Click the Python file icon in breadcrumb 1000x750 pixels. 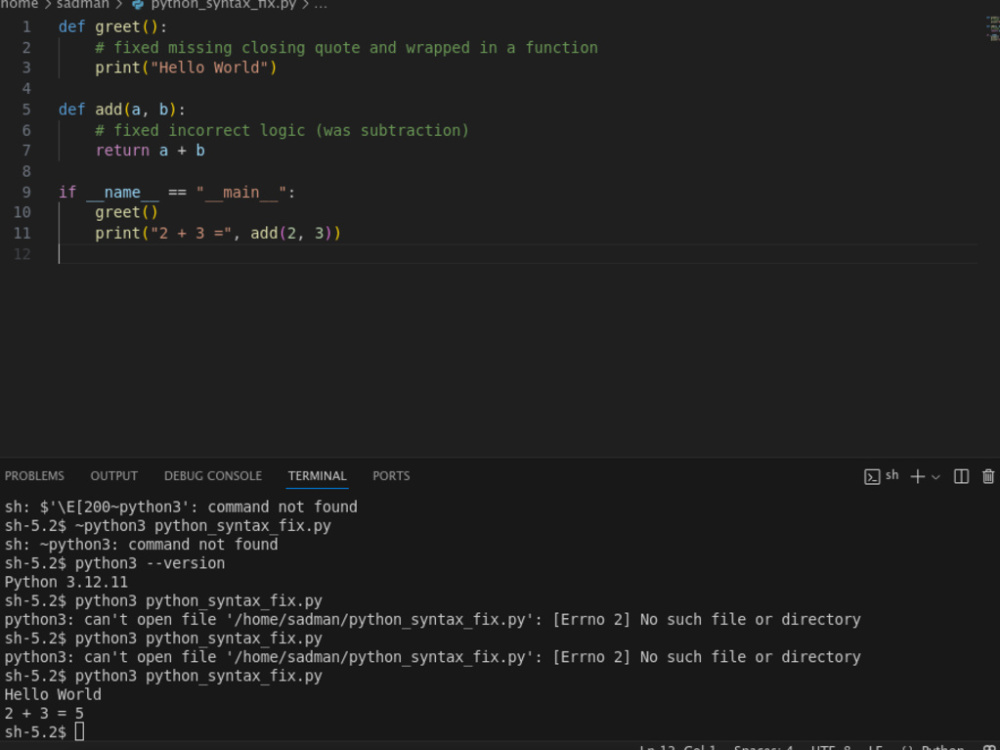137,4
